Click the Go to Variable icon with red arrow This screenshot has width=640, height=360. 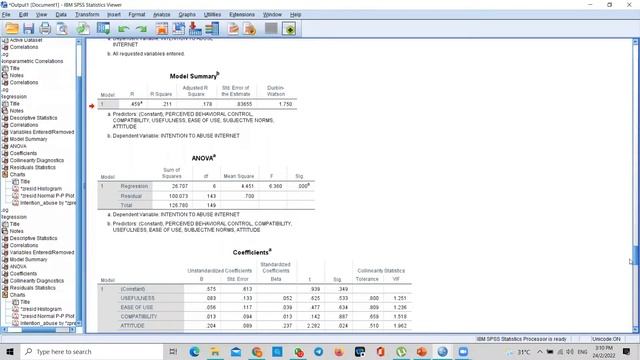pyautogui.click(x=195, y=29)
